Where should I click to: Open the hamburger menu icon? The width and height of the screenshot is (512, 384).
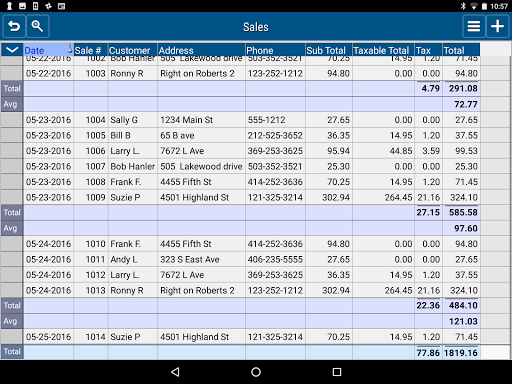(474, 26)
